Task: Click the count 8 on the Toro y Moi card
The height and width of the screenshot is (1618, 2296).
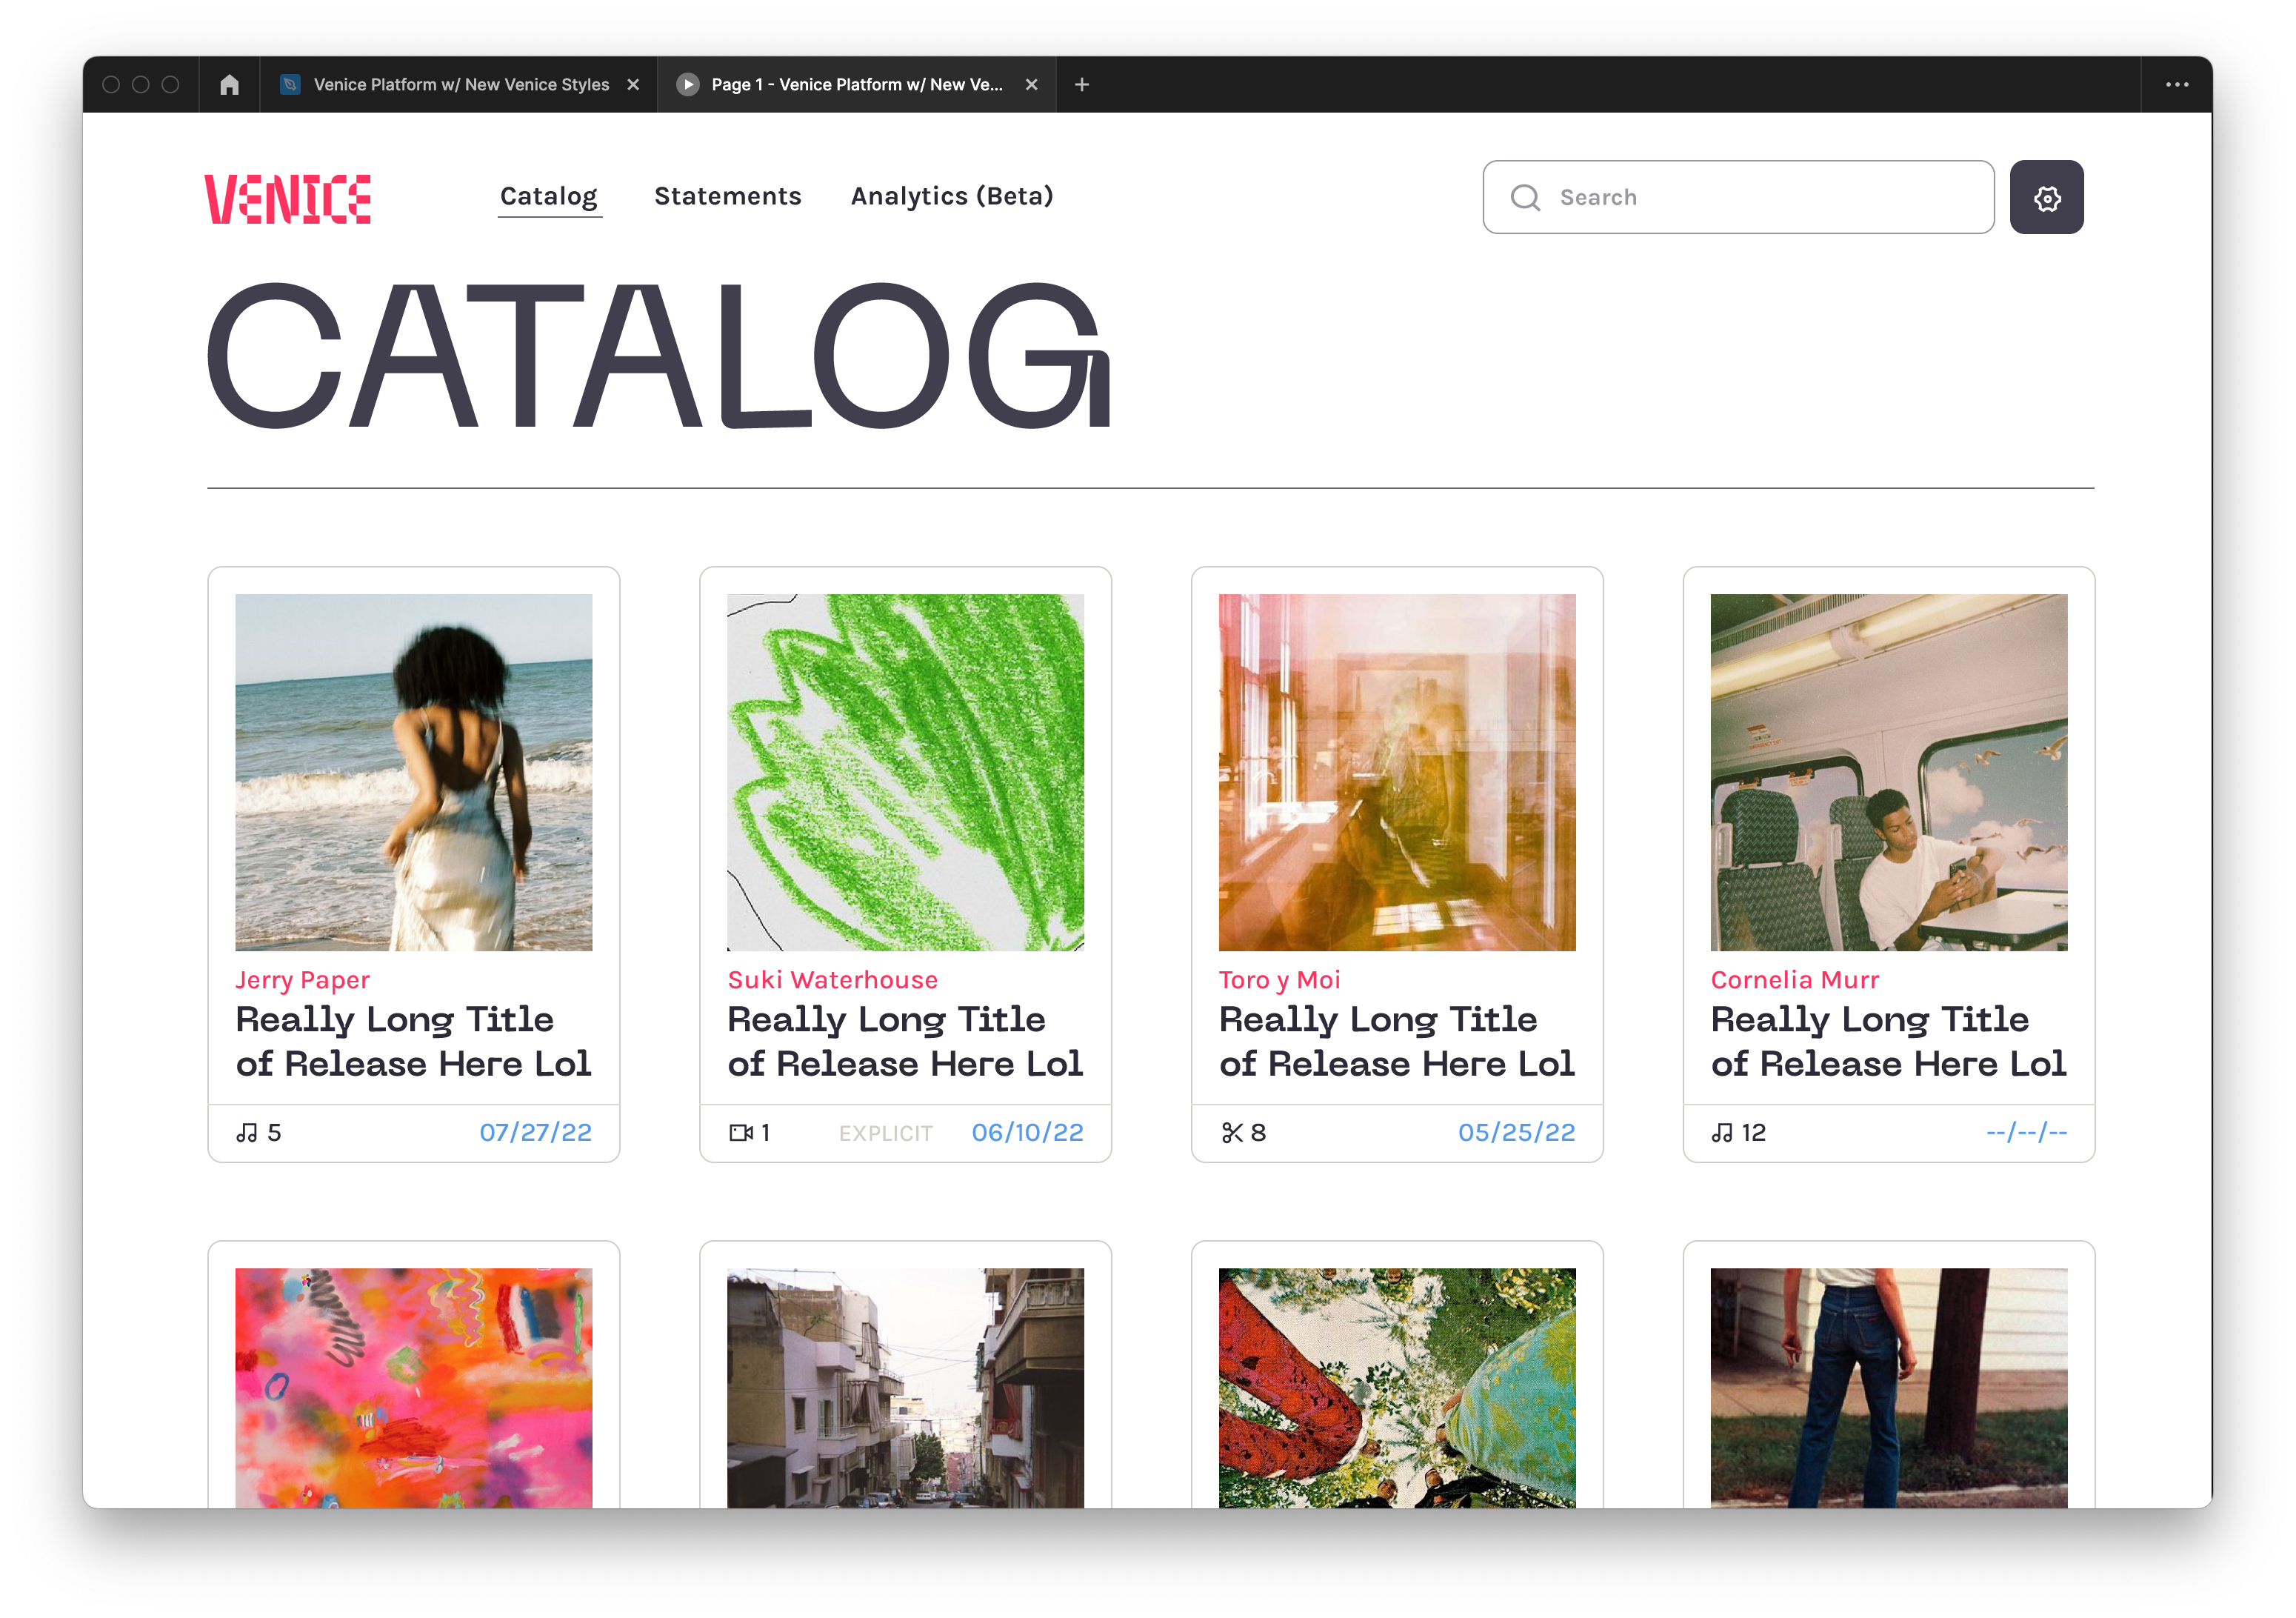Action: coord(1258,1132)
